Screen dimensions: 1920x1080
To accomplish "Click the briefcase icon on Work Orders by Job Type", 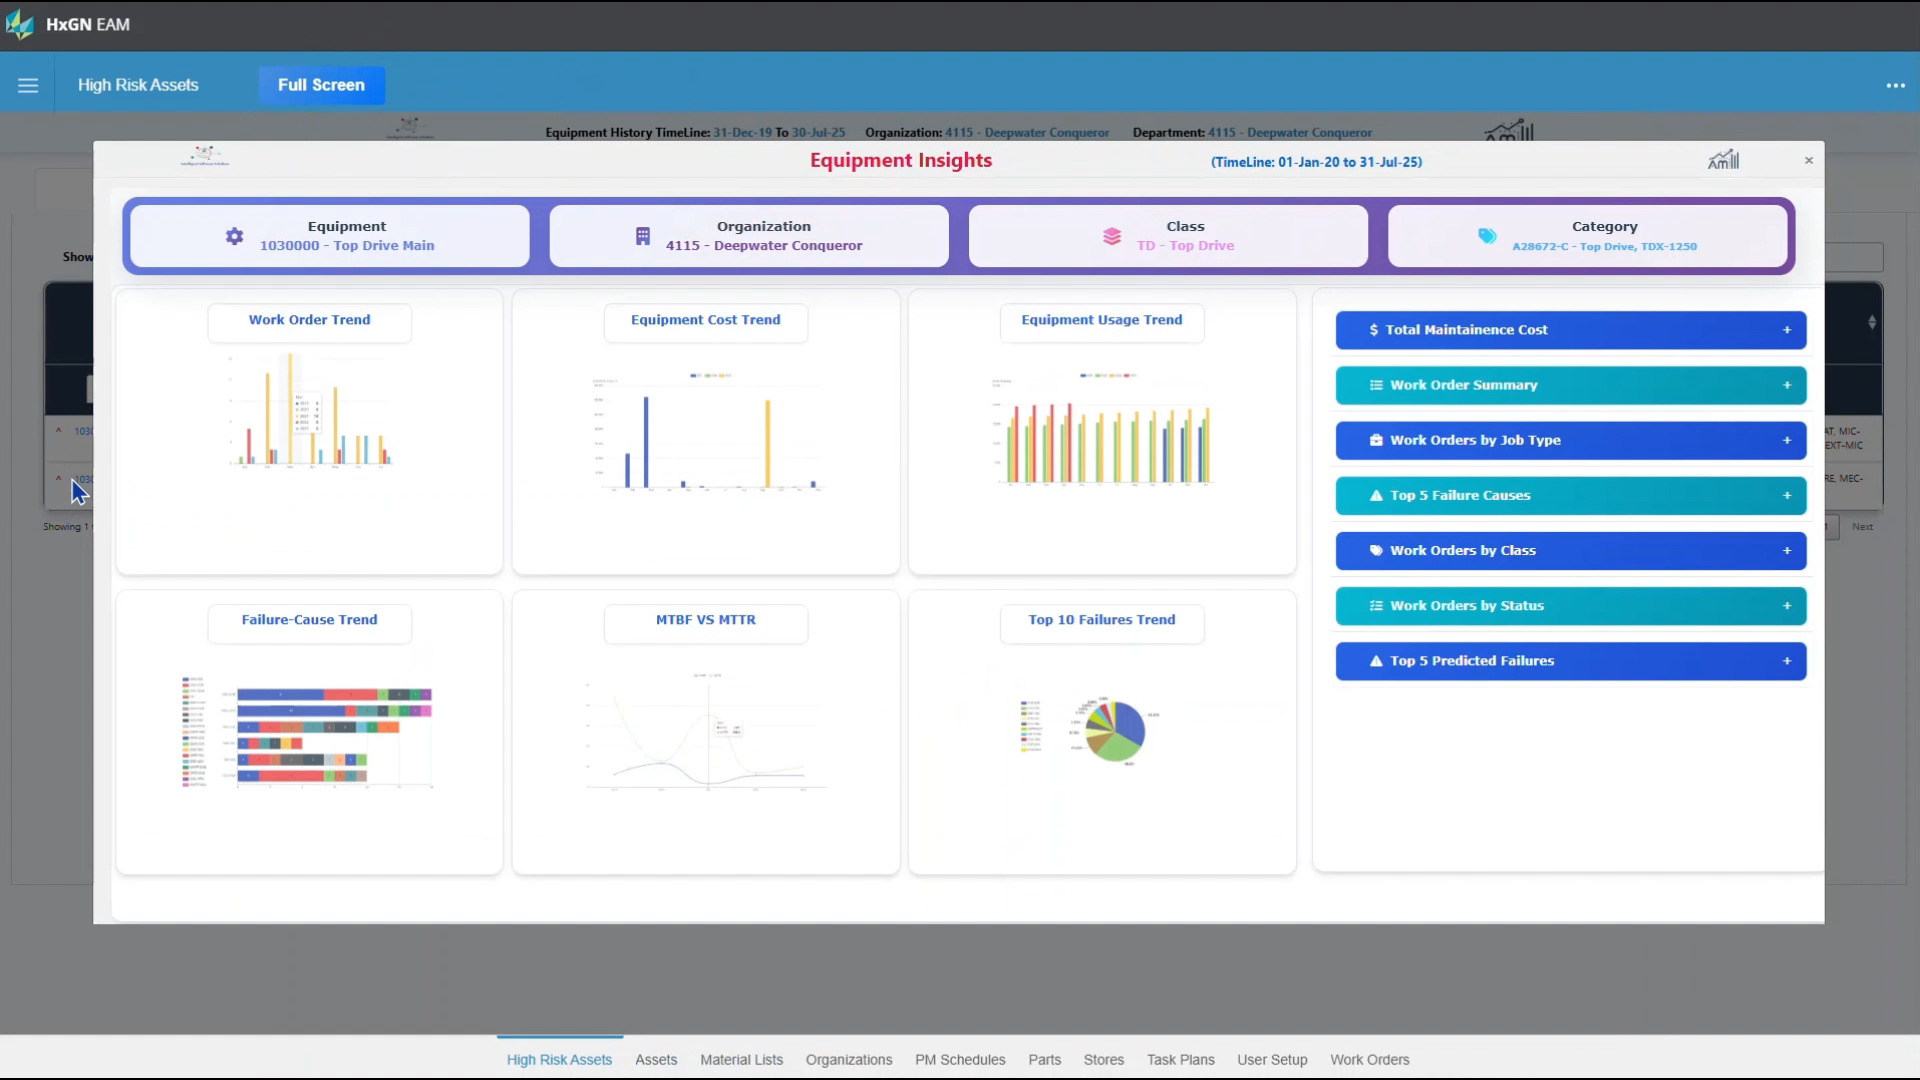I will tap(1376, 440).
